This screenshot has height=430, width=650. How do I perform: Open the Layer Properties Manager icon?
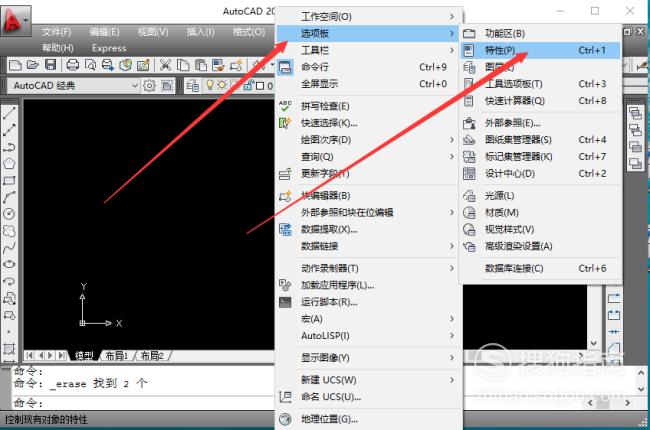click(x=192, y=86)
